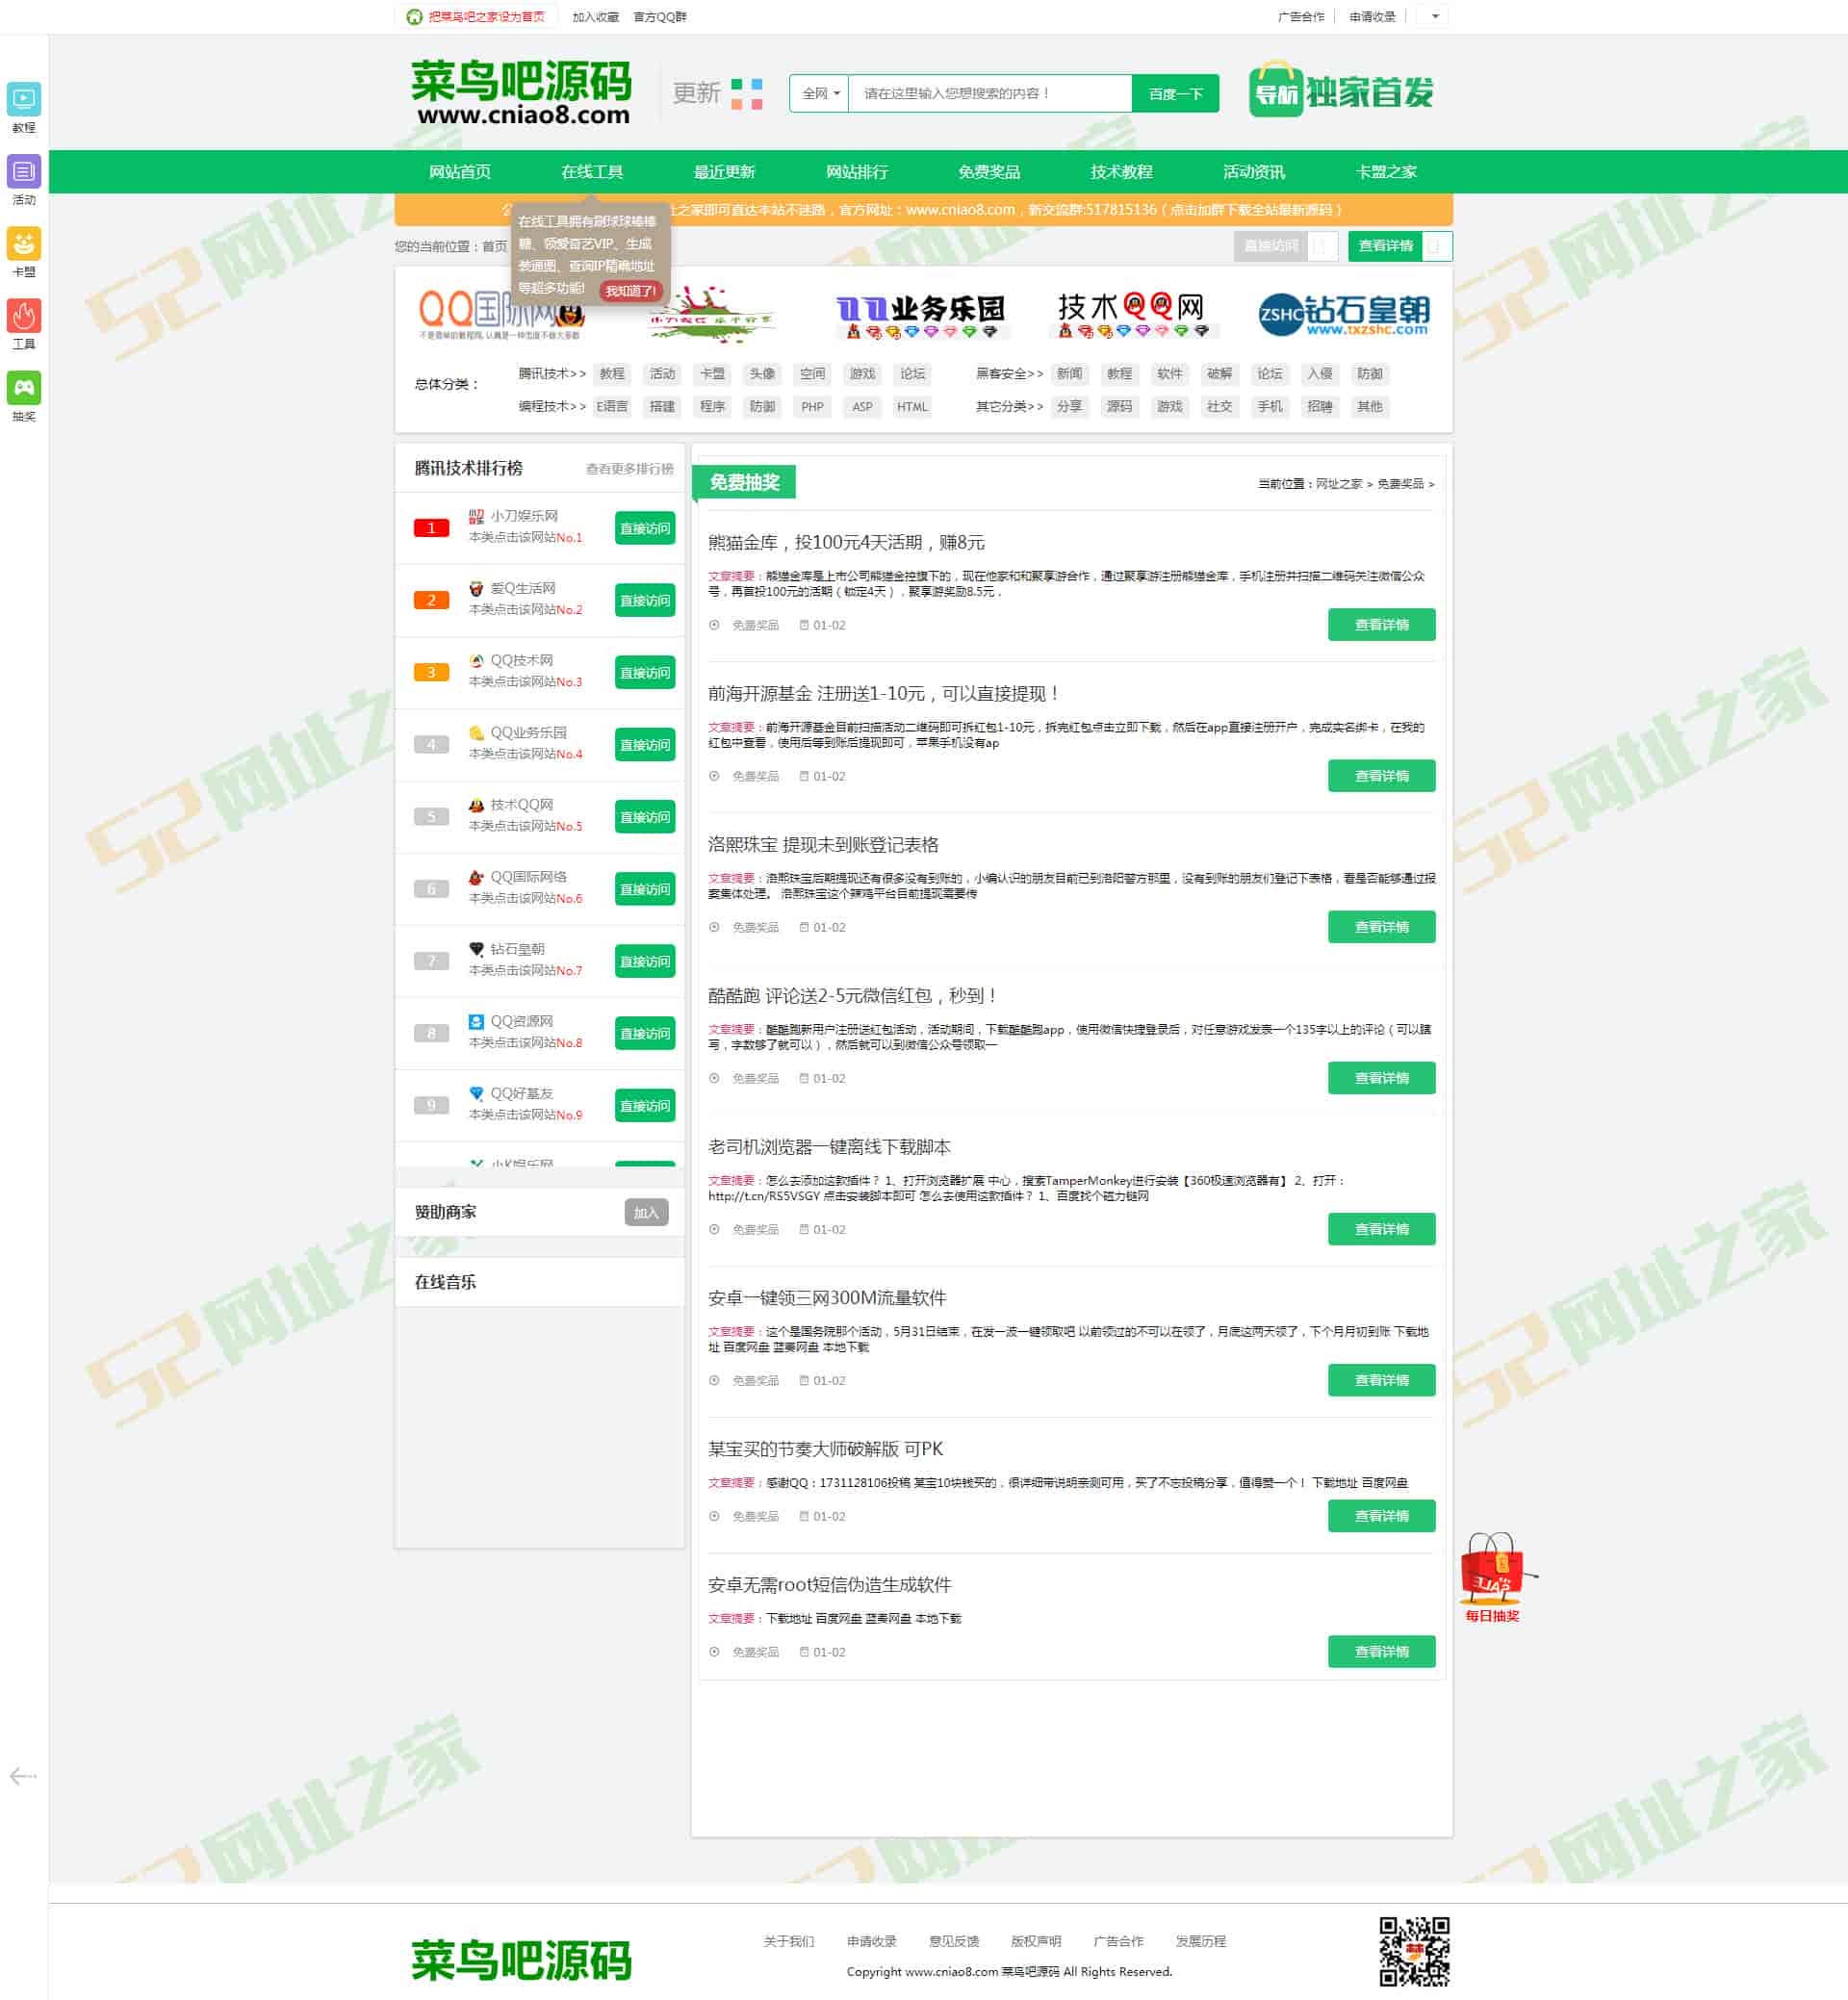This screenshot has width=1848, height=2000.
Task: Click the left arrow collapse icon in sidebar
Action: click(x=23, y=1776)
